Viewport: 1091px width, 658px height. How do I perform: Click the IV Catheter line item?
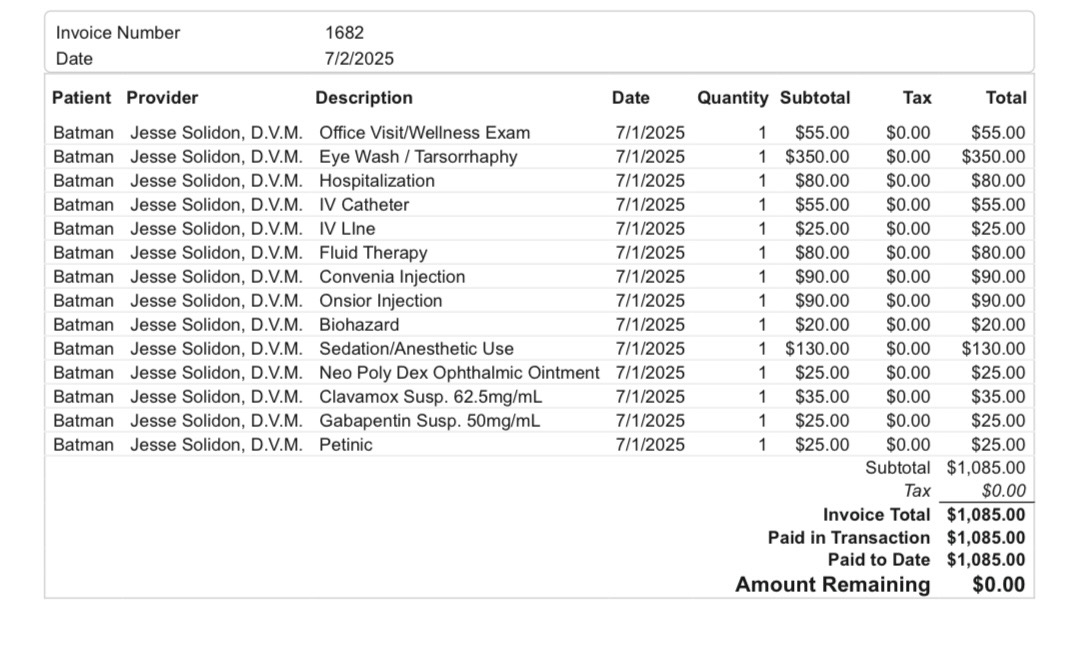364,205
